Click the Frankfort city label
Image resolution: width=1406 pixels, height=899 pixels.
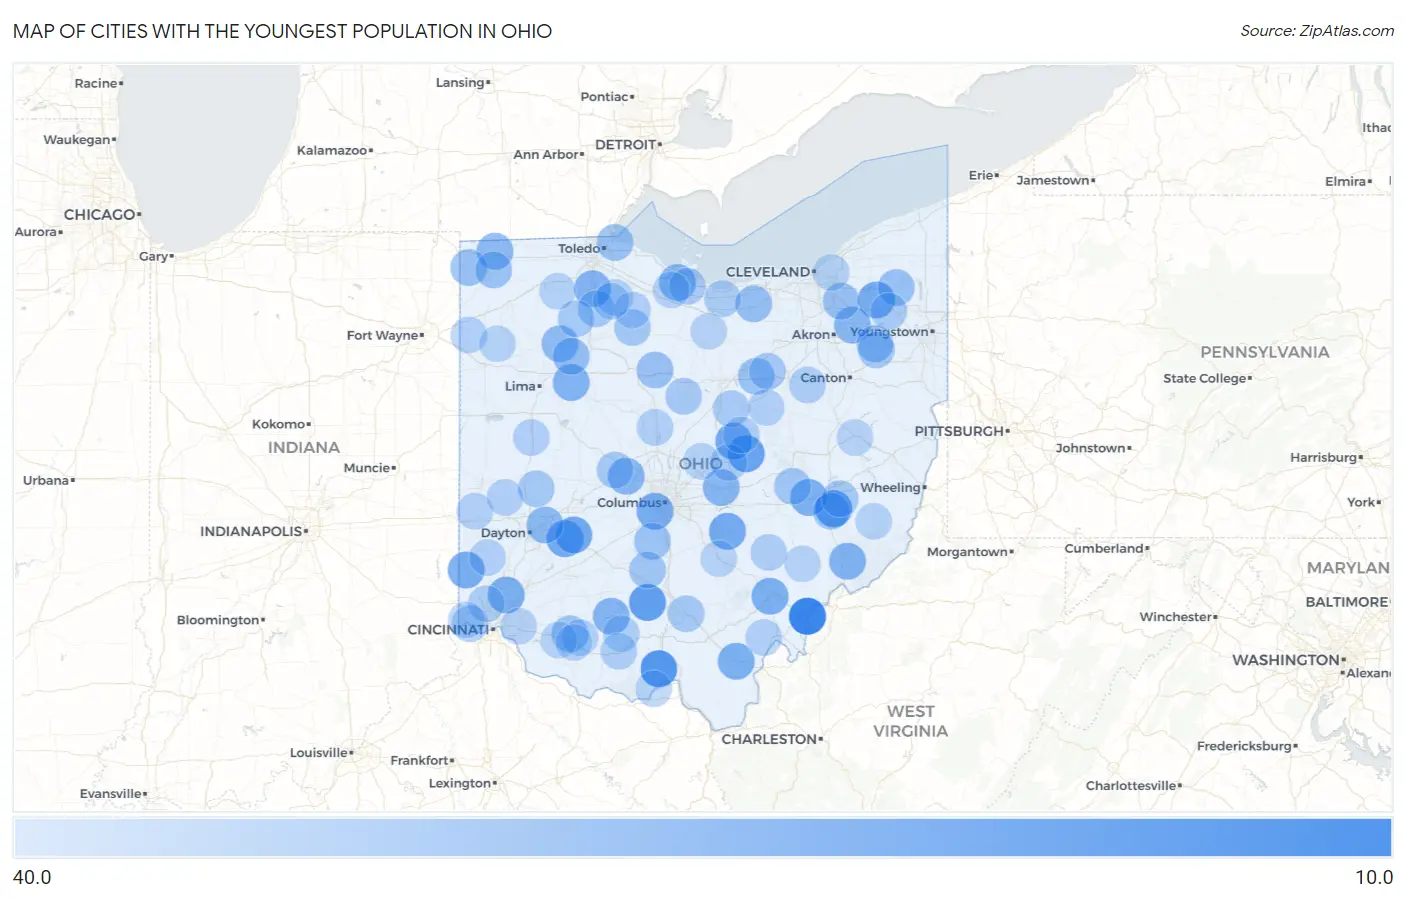tap(419, 761)
